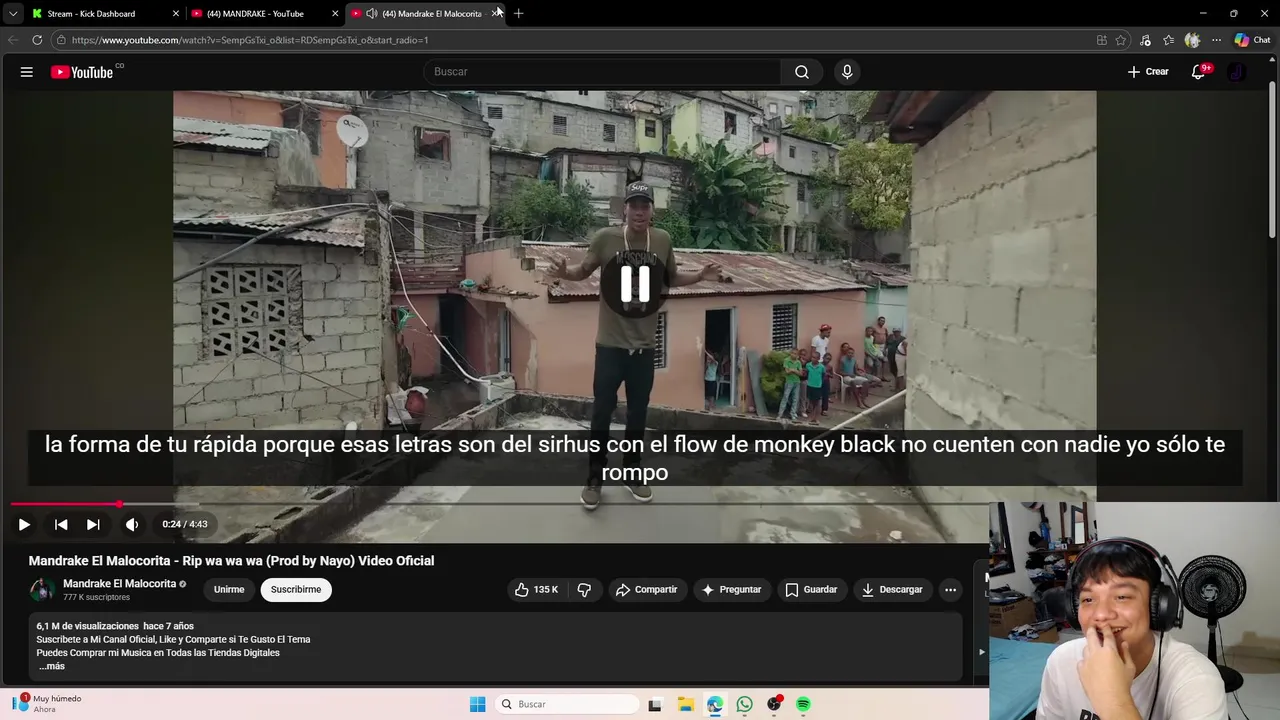Go to YouTube home via logo
The height and width of the screenshot is (720, 1280).
tap(82, 72)
